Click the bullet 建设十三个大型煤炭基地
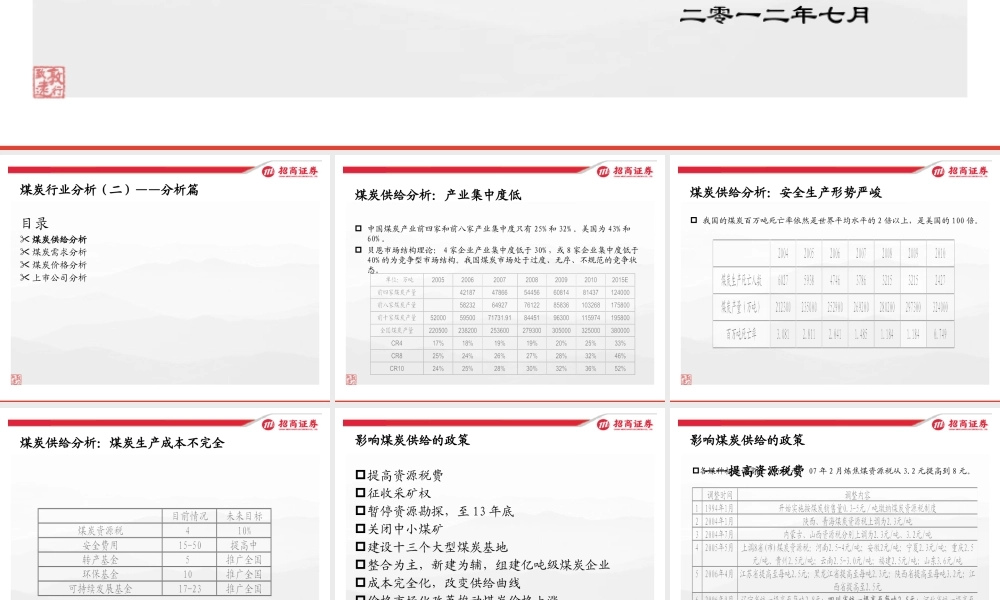 point(438,547)
